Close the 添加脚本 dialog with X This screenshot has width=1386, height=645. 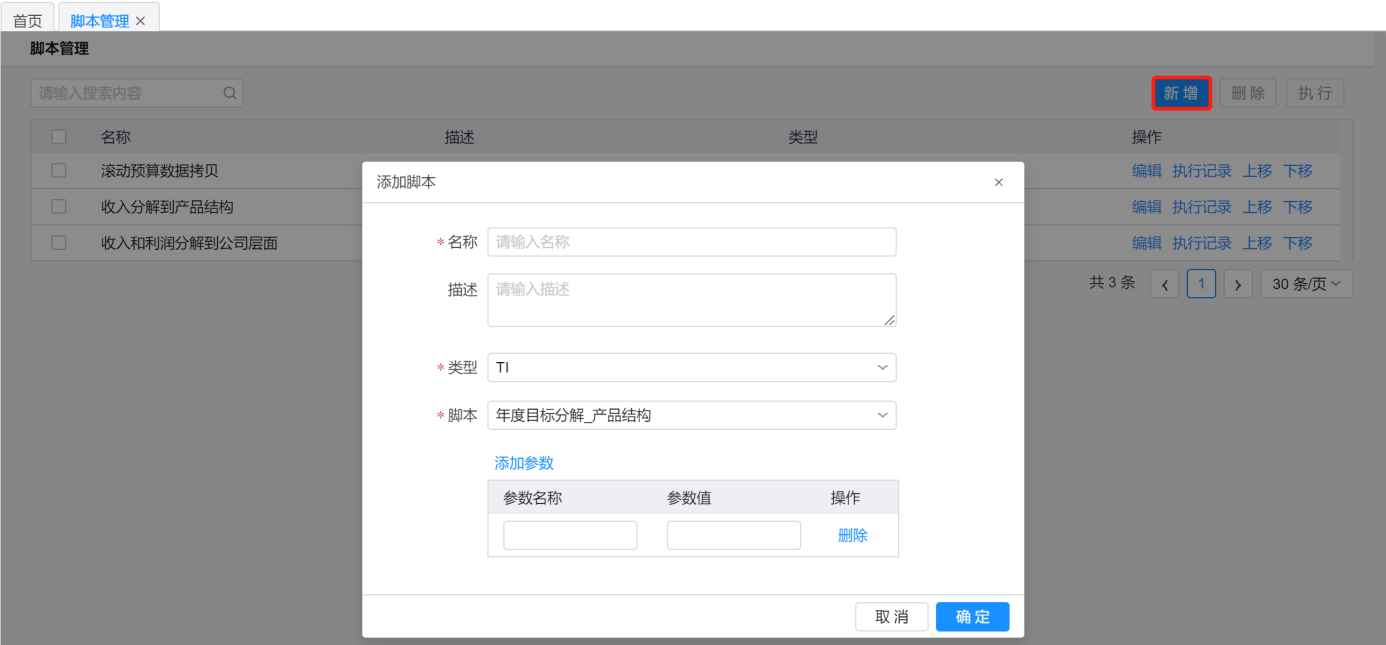tap(998, 182)
